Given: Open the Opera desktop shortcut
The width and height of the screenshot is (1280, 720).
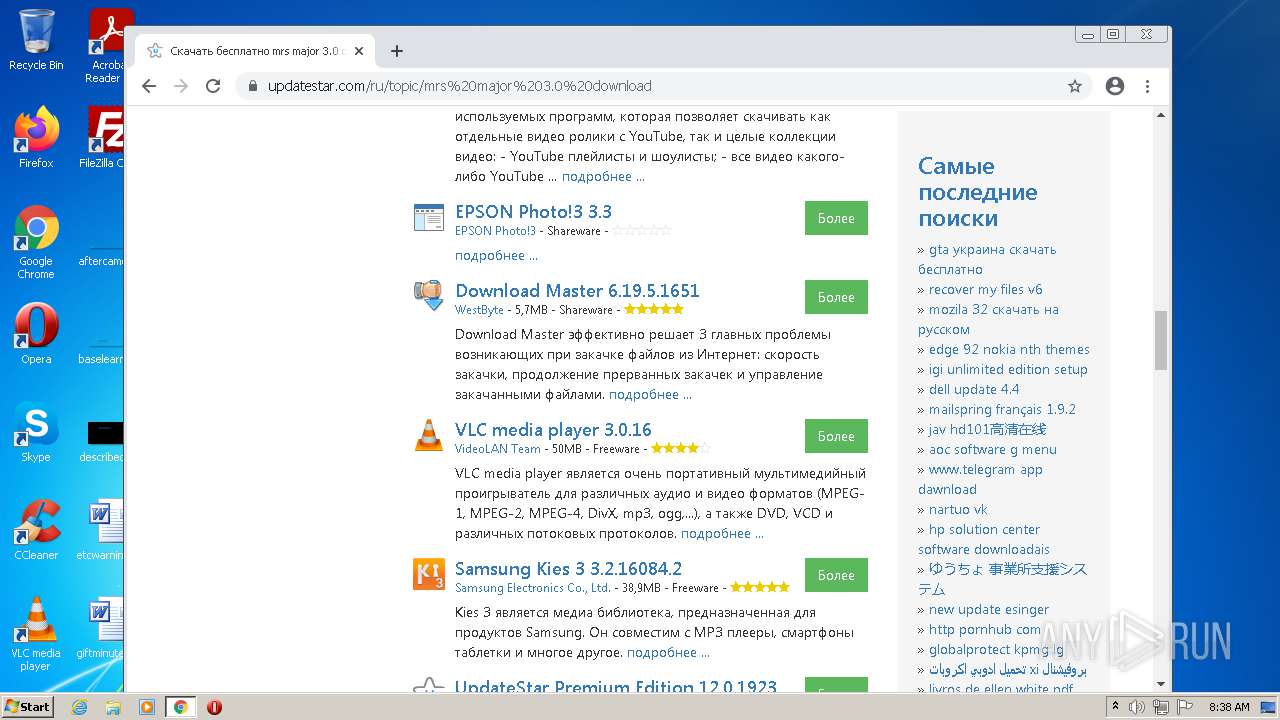Looking at the screenshot, I should coord(36,334).
